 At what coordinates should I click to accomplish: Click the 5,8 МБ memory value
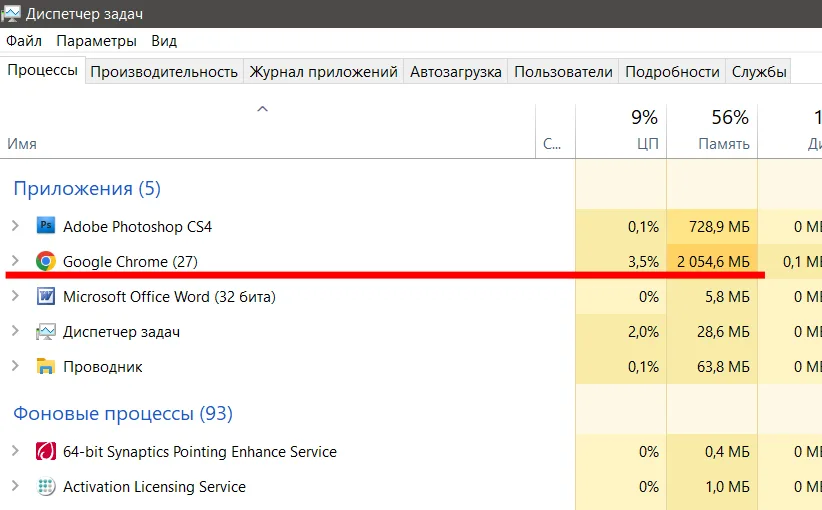pyautogui.click(x=727, y=297)
